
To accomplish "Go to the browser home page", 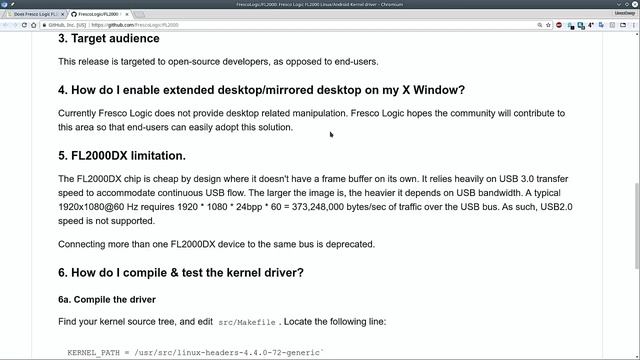I will coord(33,25).
